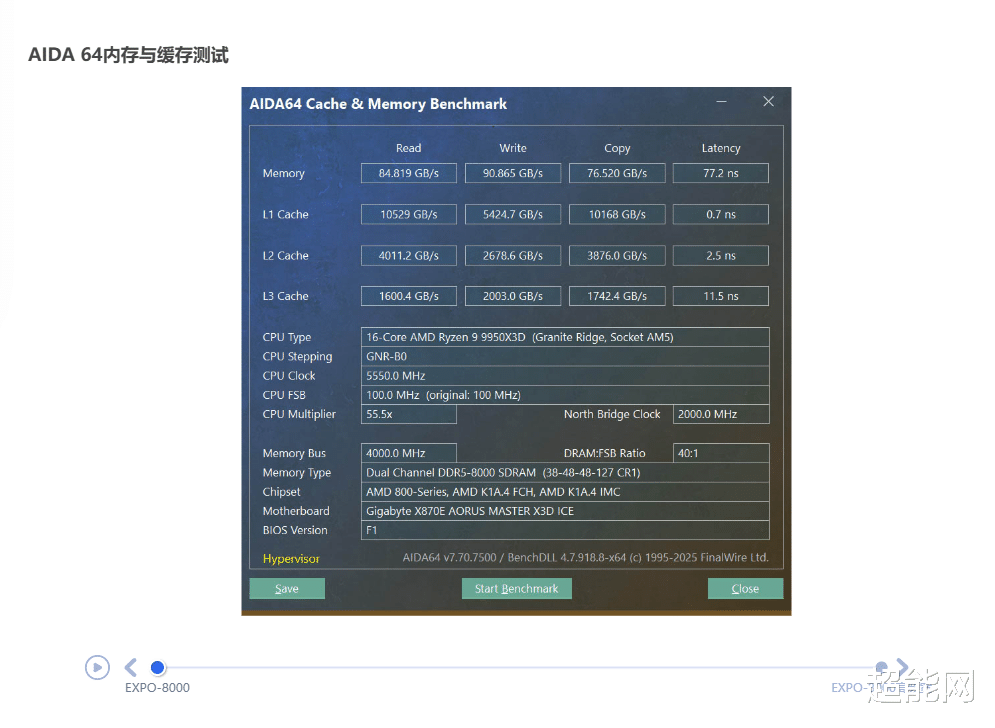This screenshot has width=995, height=728.
Task: Click CPU FSB field 100.0 MHz
Action: [x=565, y=395]
